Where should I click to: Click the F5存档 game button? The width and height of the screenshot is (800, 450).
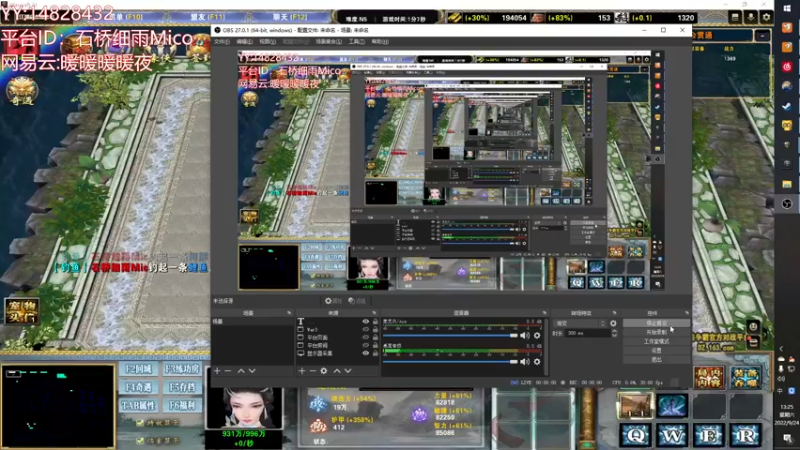point(182,387)
